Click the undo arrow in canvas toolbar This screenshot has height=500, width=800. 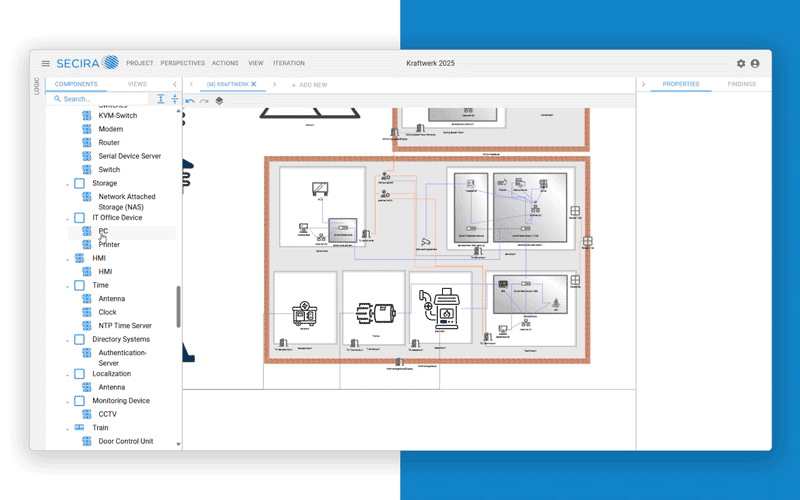[190, 101]
